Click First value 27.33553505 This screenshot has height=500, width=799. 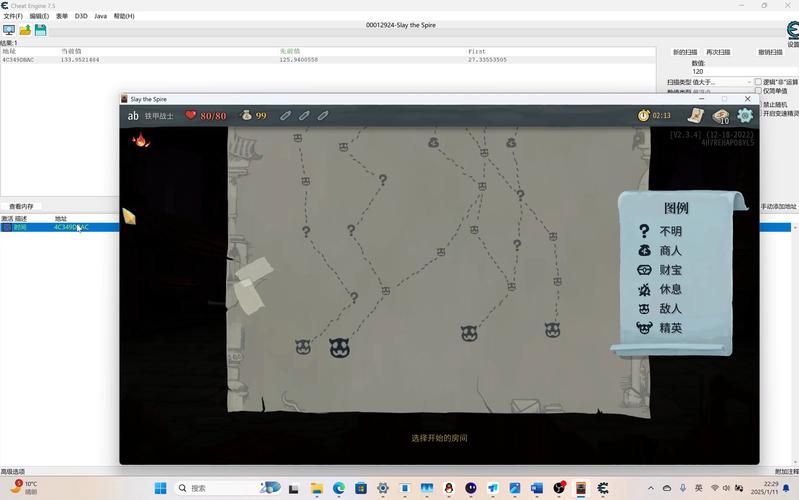tap(487, 60)
